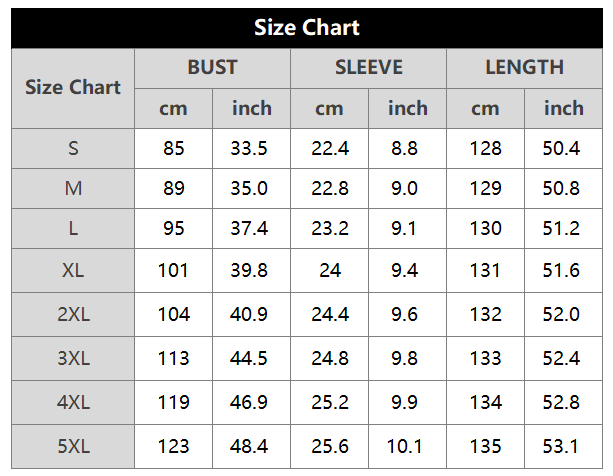Click the 51.6 inch length cell
This screenshot has height=476, width=613.
563,269
